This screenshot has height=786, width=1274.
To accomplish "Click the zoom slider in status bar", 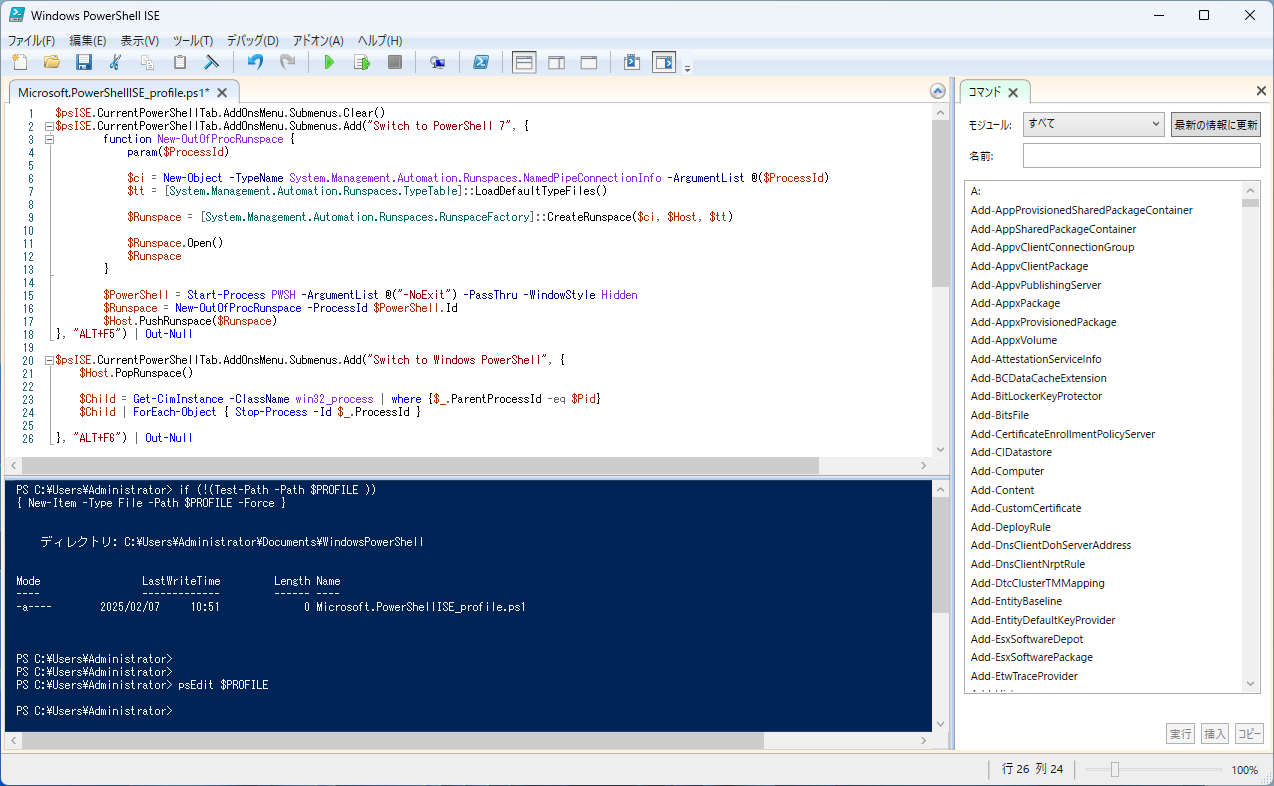I will pos(1114,770).
